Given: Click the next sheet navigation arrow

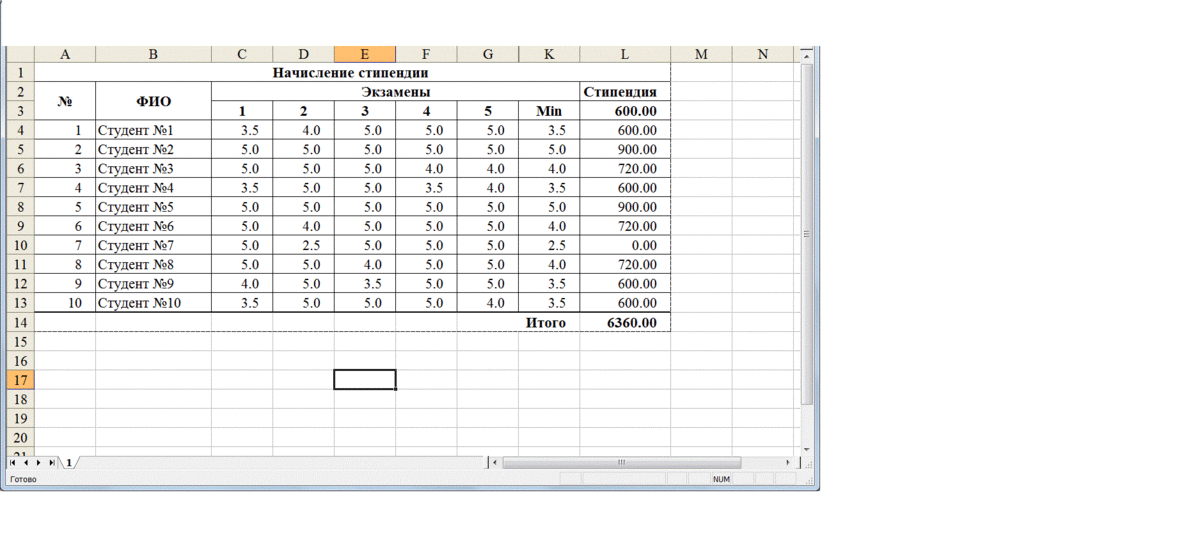Looking at the screenshot, I should 39,463.
